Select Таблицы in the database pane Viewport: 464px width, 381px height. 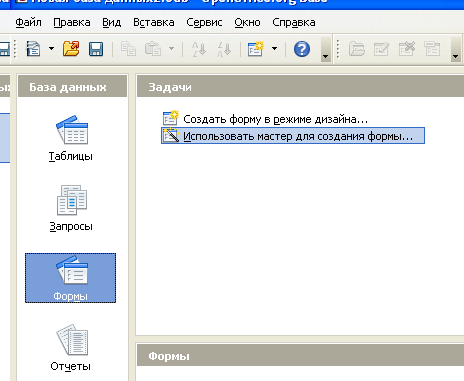coord(71,138)
